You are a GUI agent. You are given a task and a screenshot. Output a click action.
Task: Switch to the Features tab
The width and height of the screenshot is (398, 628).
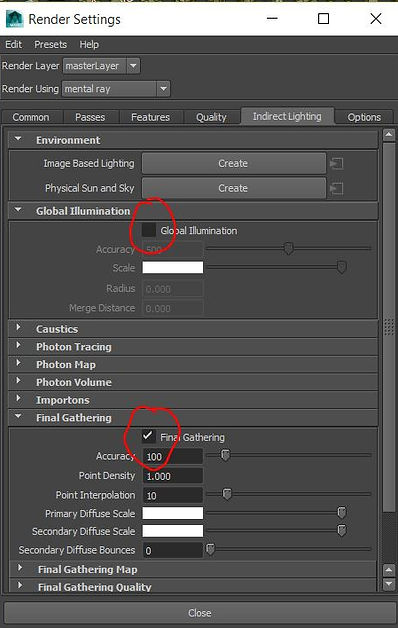(151, 117)
